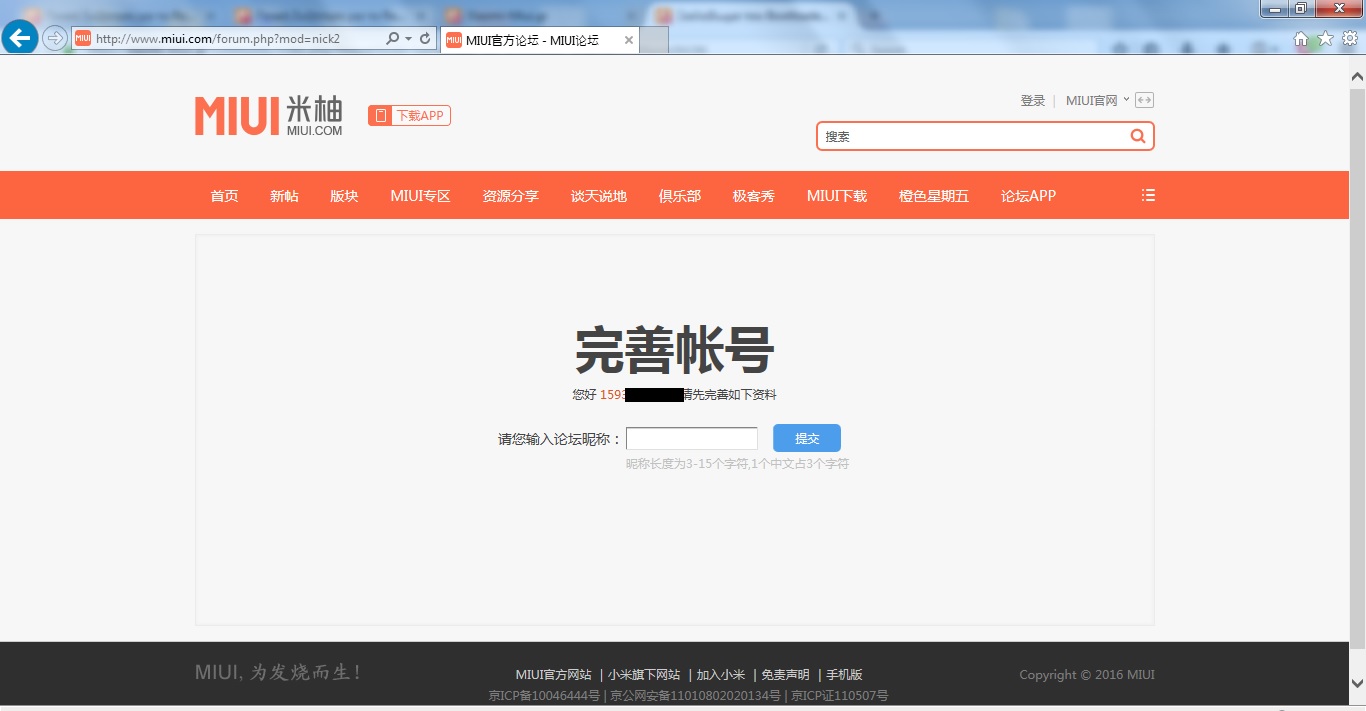
Task: Open a new blank tab
Action: pyautogui.click(x=654, y=40)
